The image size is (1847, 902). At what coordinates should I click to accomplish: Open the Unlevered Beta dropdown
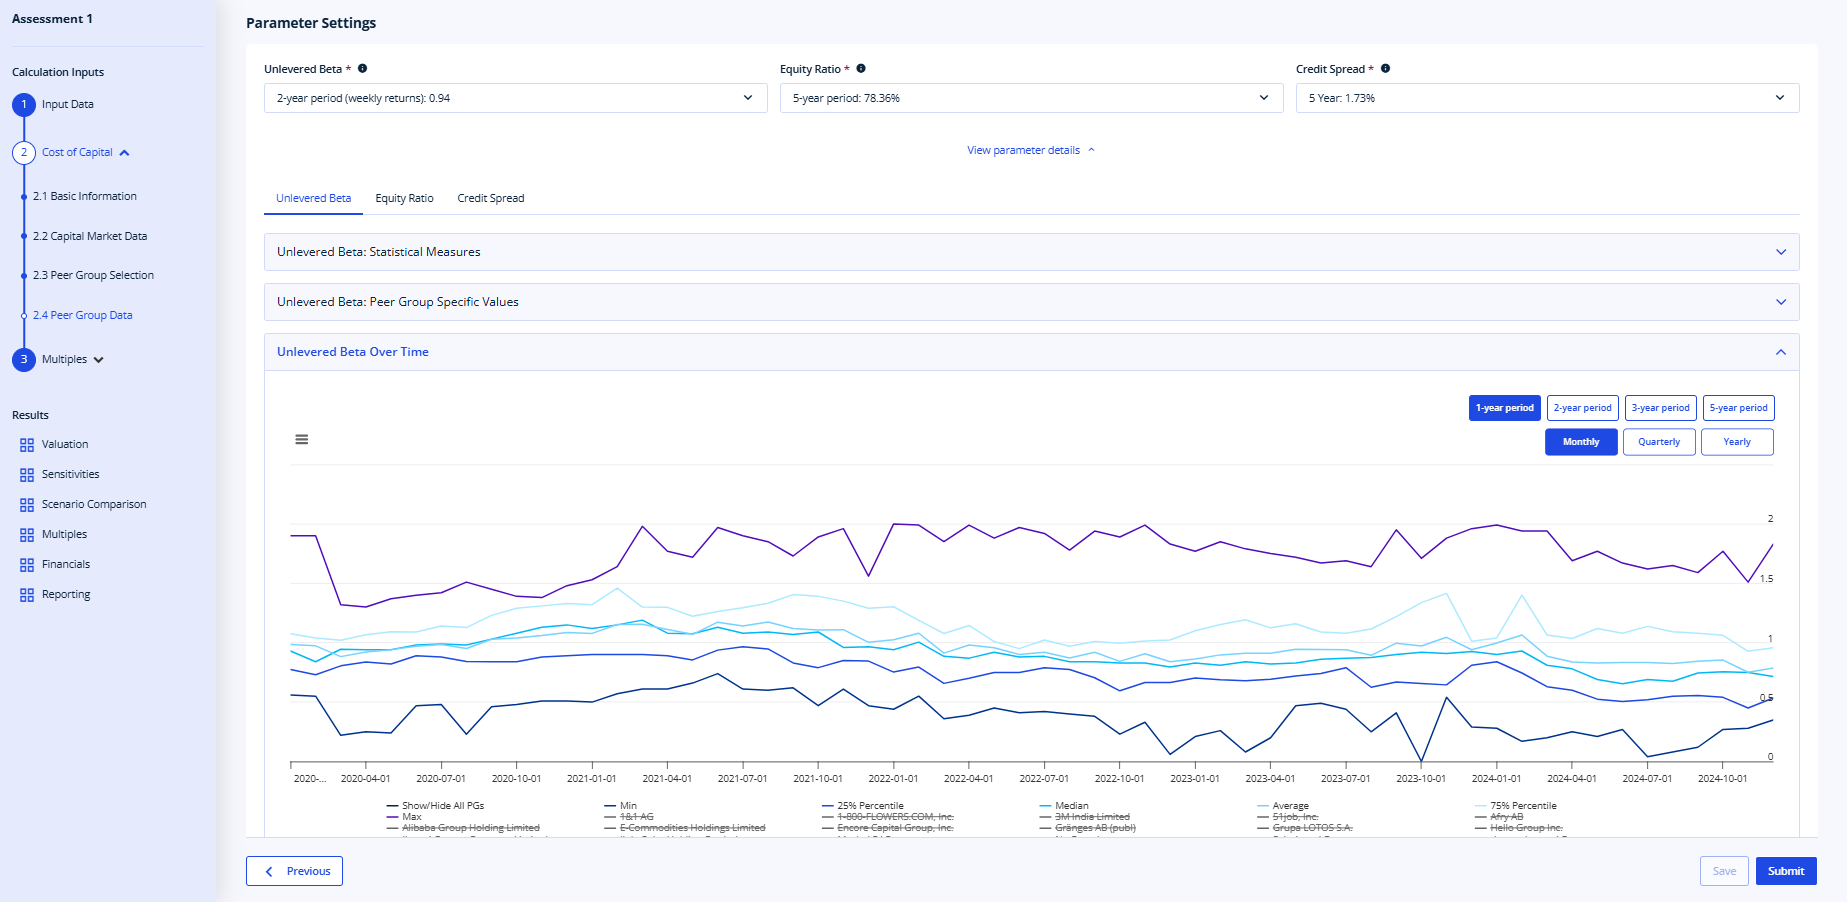(515, 98)
